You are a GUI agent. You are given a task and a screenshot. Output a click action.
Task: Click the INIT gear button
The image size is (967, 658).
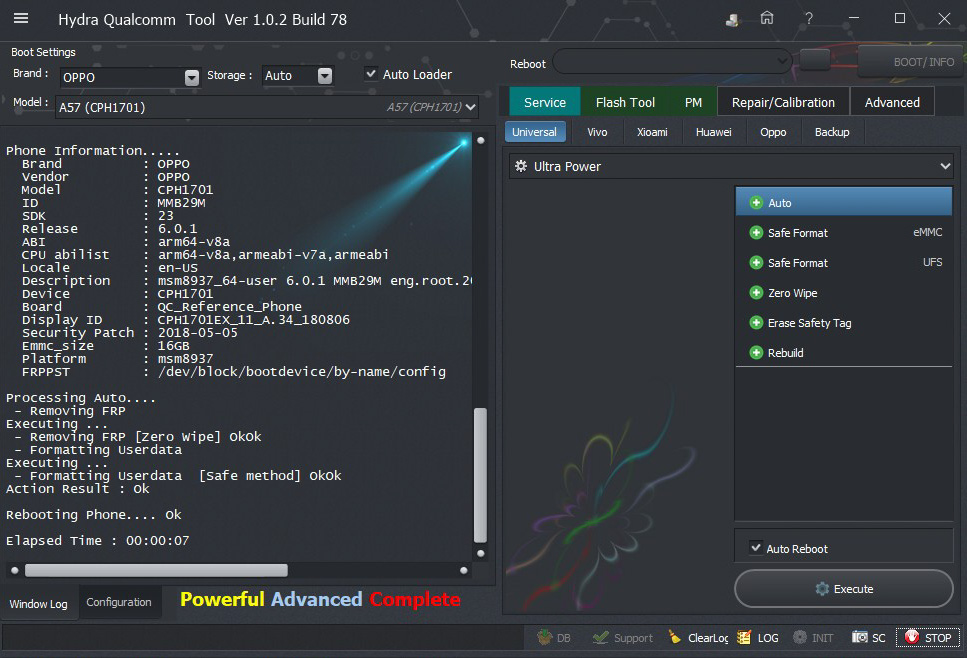tap(813, 638)
